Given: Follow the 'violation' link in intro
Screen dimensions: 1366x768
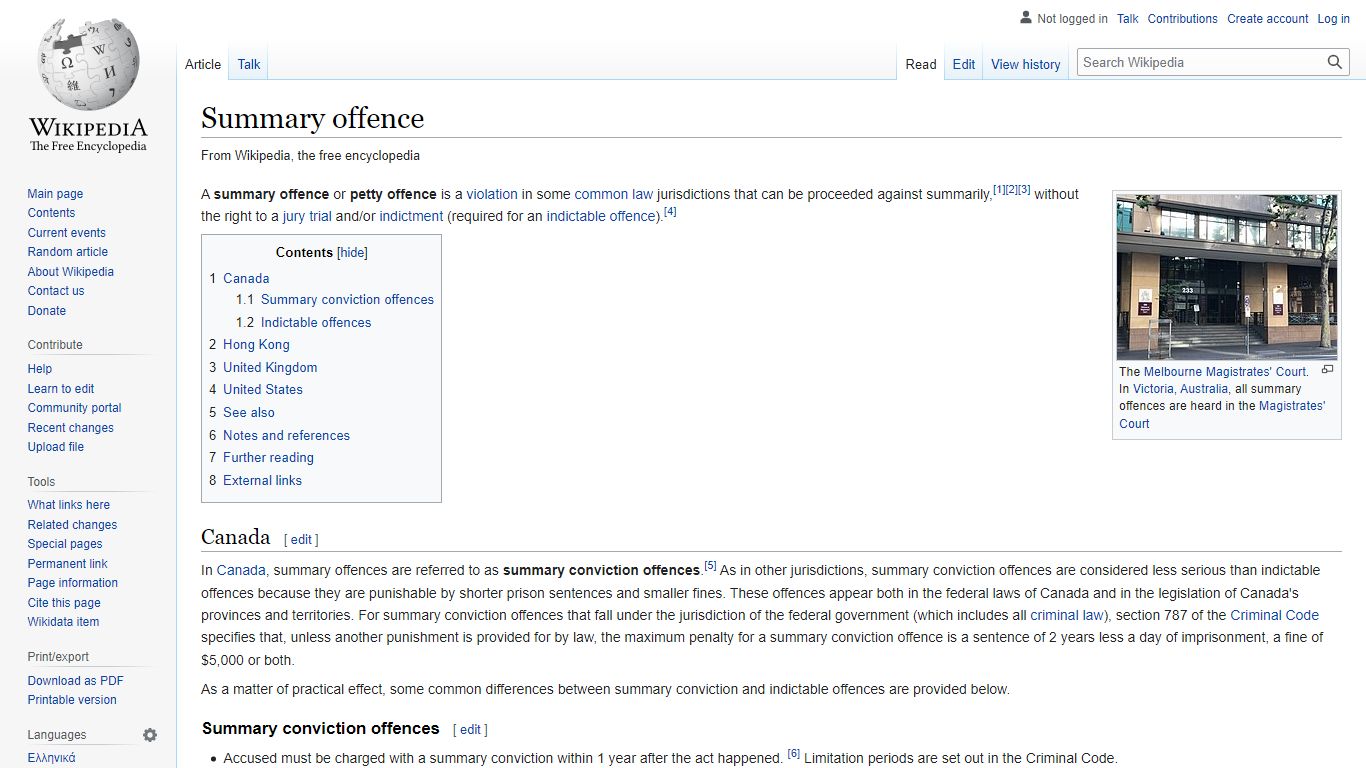Looking at the screenshot, I should 492,194.
